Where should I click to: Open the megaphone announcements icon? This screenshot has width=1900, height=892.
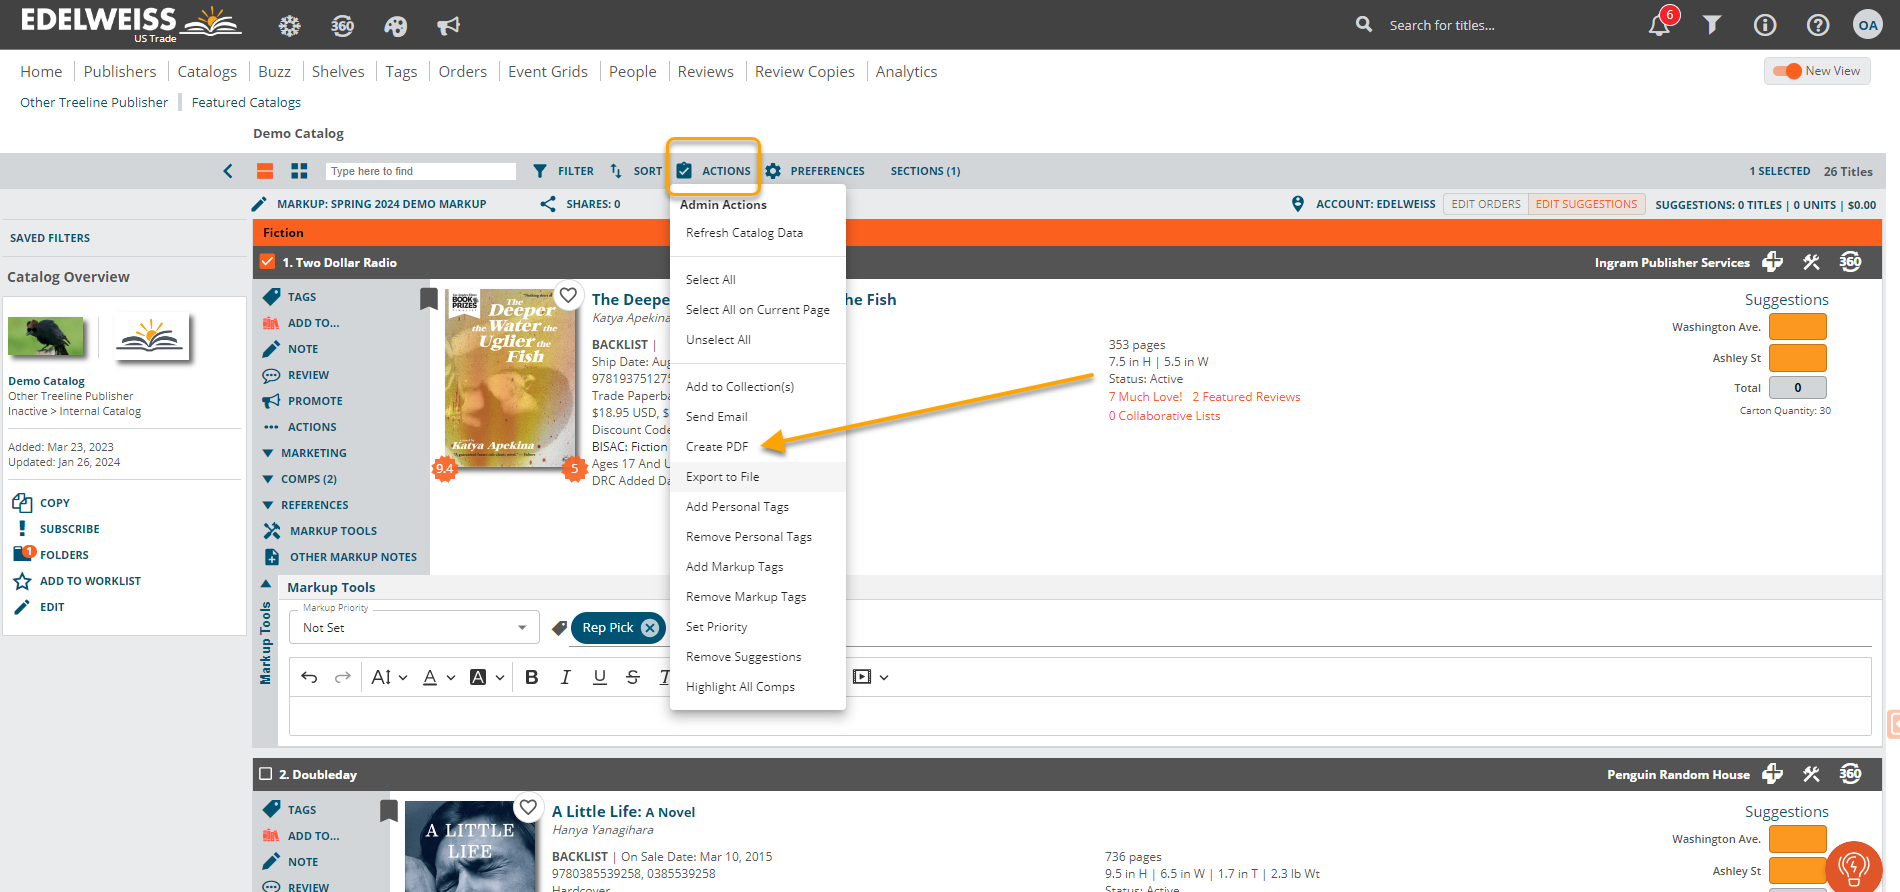click(x=448, y=26)
